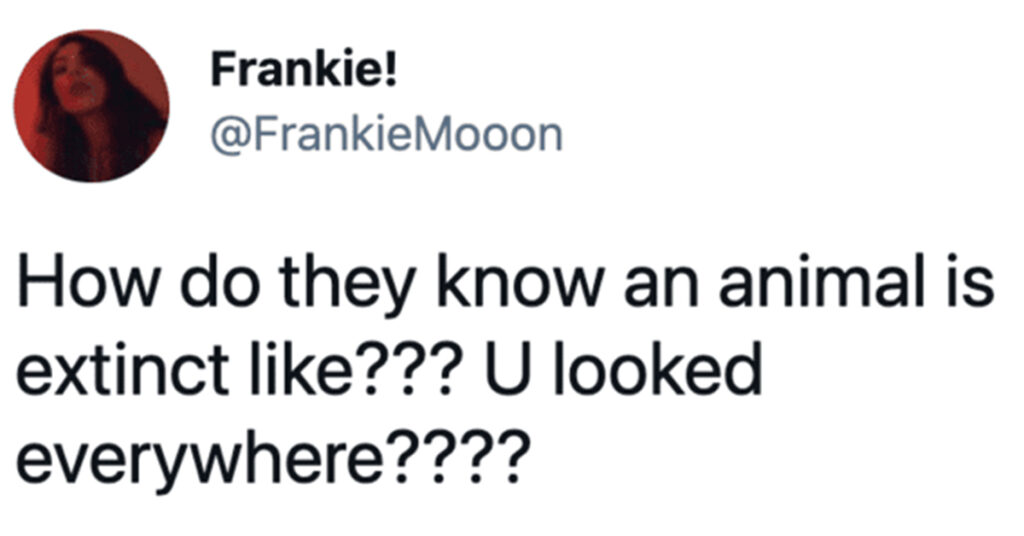Open Frankie's red profile picture
This screenshot has width=1024, height=536.
coord(90,105)
